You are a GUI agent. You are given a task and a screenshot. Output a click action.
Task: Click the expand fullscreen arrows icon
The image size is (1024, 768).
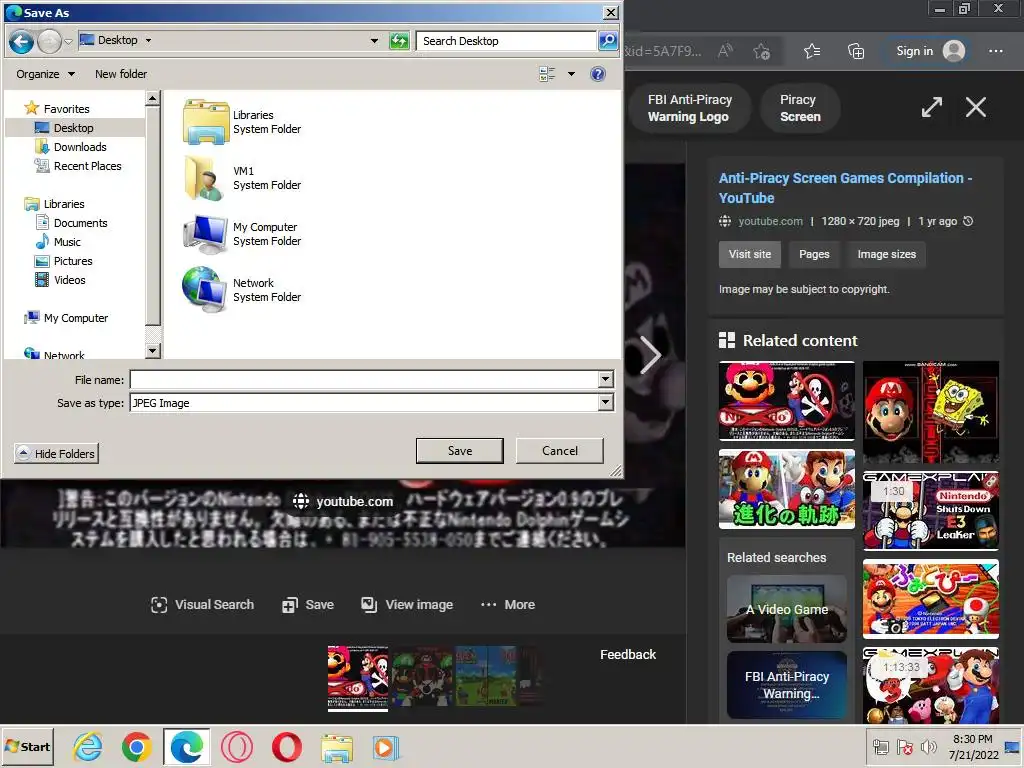(x=932, y=107)
